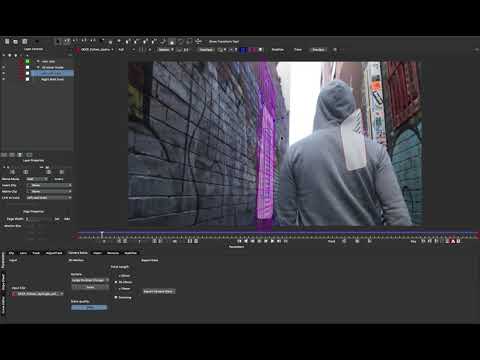Viewport: 480px width, 360px height.
Task: Click the first In/Out icon in Layer Properties
Action: [x=12, y=172]
